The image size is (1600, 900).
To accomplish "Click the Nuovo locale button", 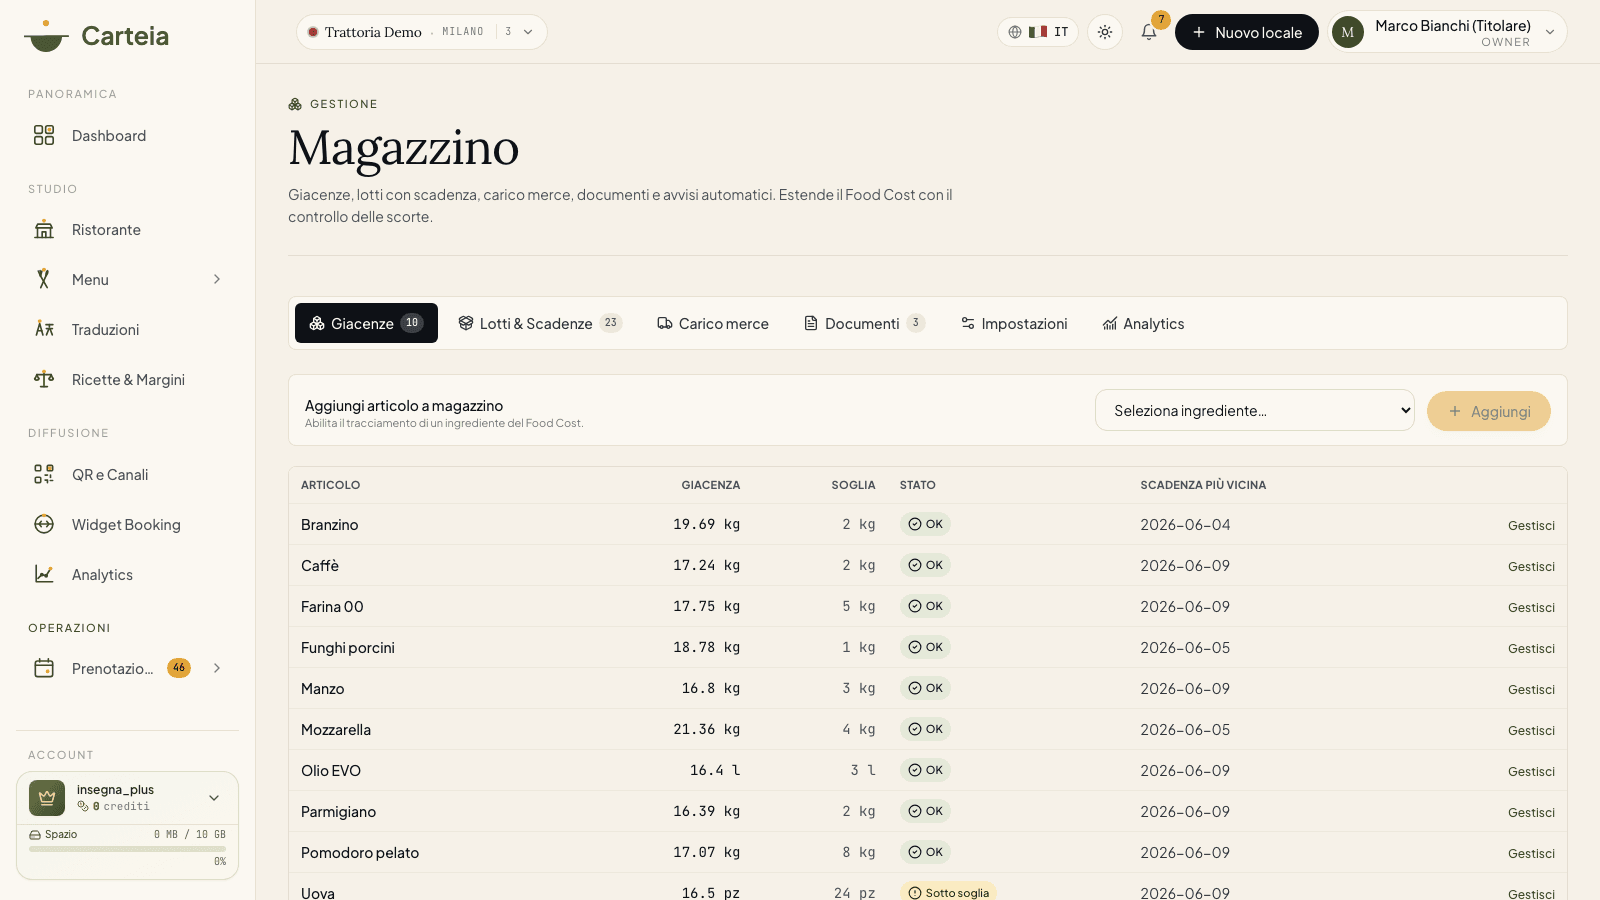I will [1247, 32].
